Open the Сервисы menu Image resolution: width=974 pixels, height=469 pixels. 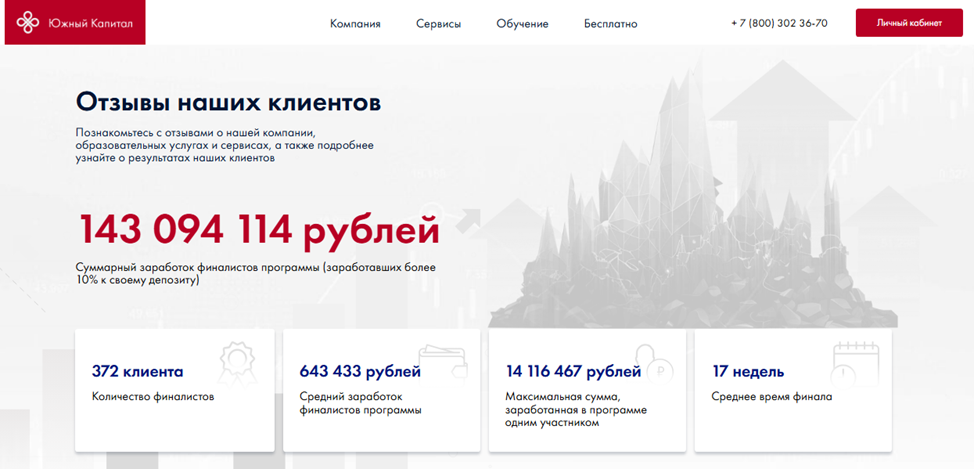(x=438, y=24)
